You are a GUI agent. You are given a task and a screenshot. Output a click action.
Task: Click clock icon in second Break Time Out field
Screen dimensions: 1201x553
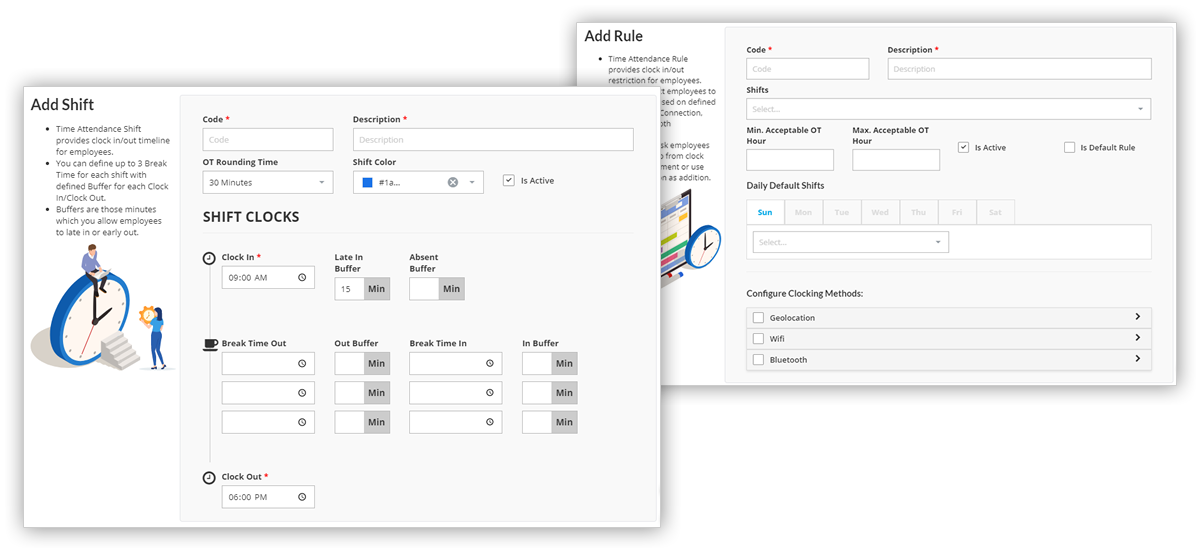(x=302, y=393)
